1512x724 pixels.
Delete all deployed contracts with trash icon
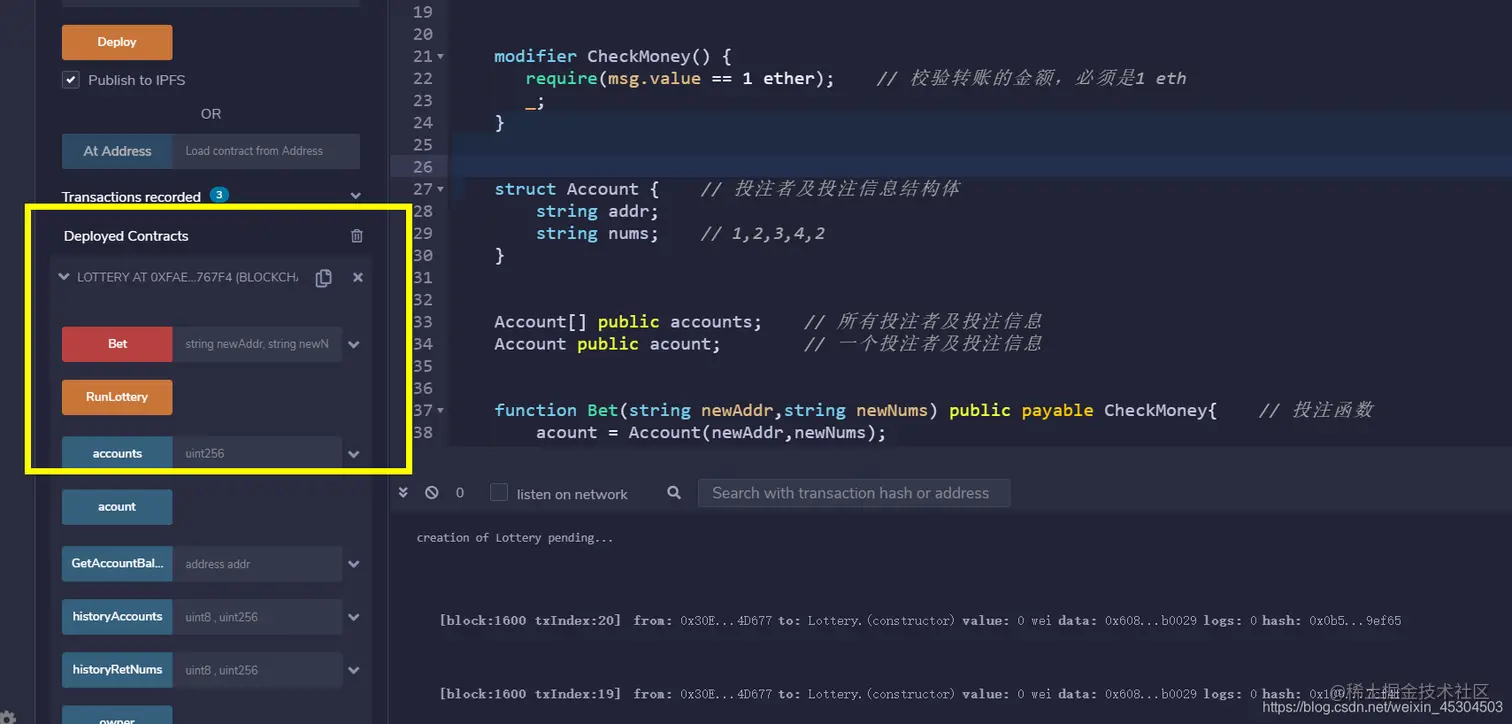pos(357,236)
